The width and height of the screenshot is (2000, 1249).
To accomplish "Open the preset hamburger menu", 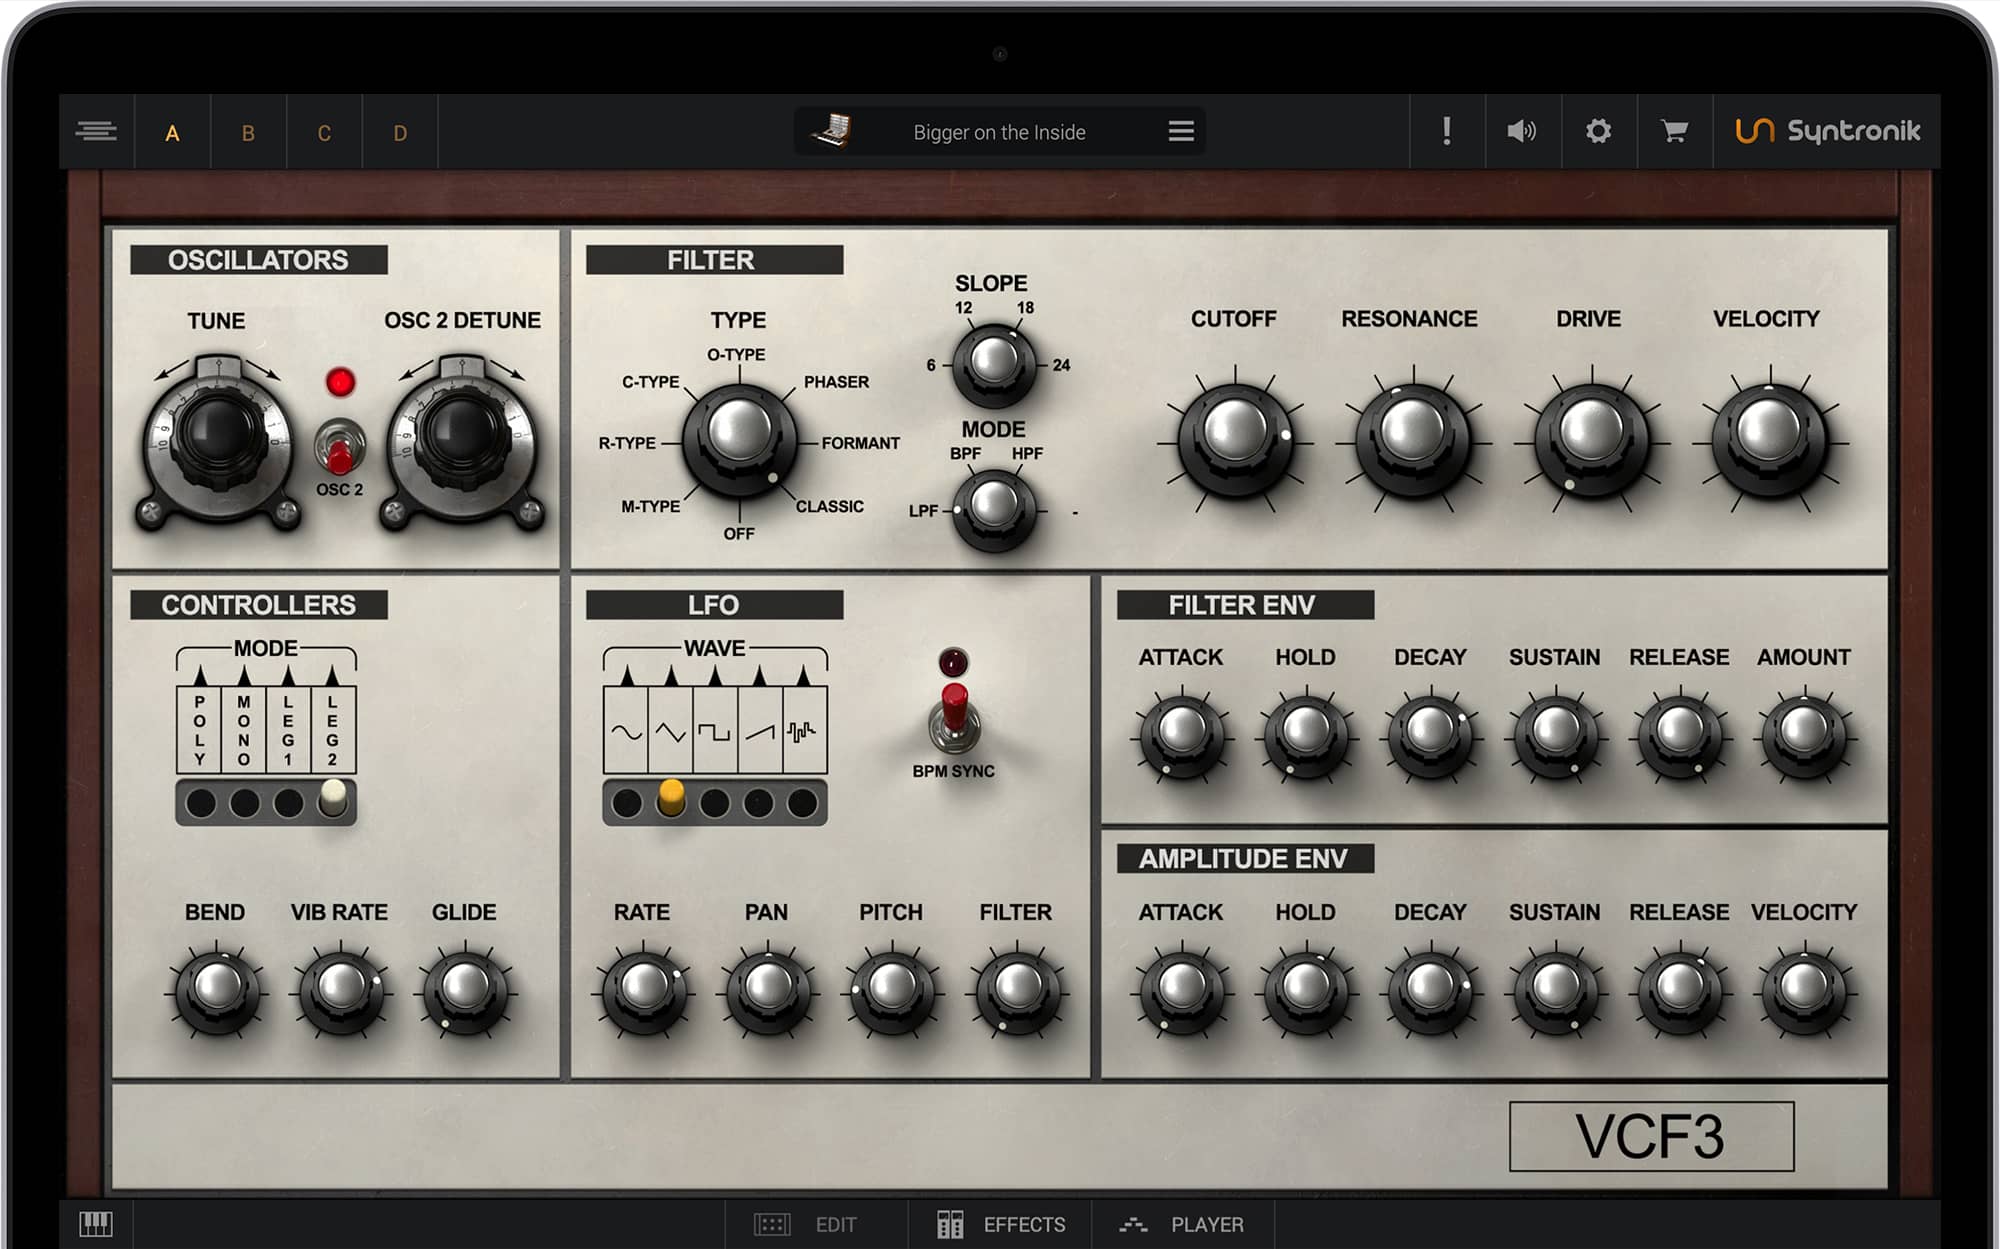I will [1181, 131].
